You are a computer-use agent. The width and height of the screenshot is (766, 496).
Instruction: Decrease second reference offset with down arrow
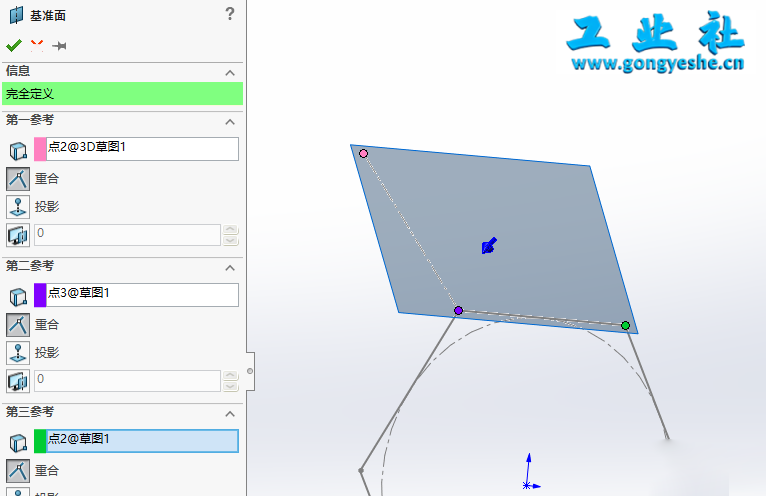(231, 387)
